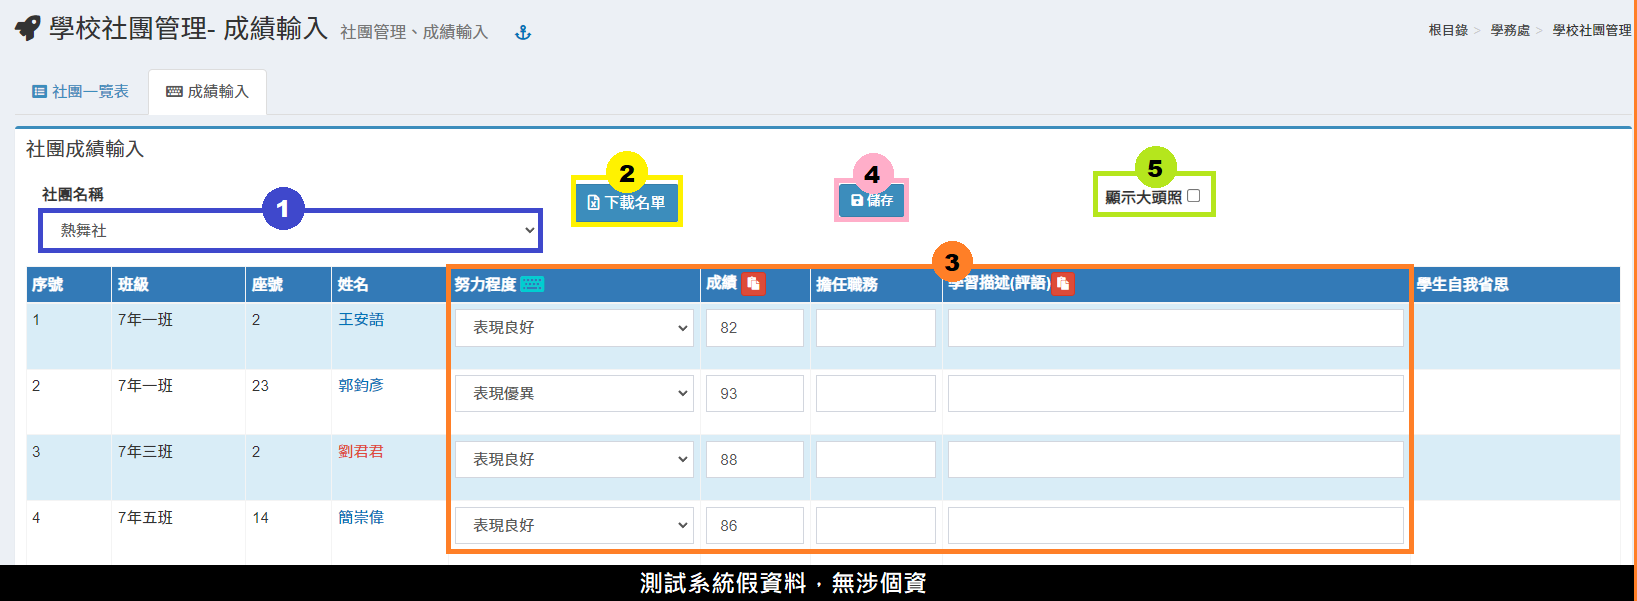This screenshot has height=601, width=1637.
Task: Click the red paste icon beside 學習描述(評語)
Action: point(1063,284)
